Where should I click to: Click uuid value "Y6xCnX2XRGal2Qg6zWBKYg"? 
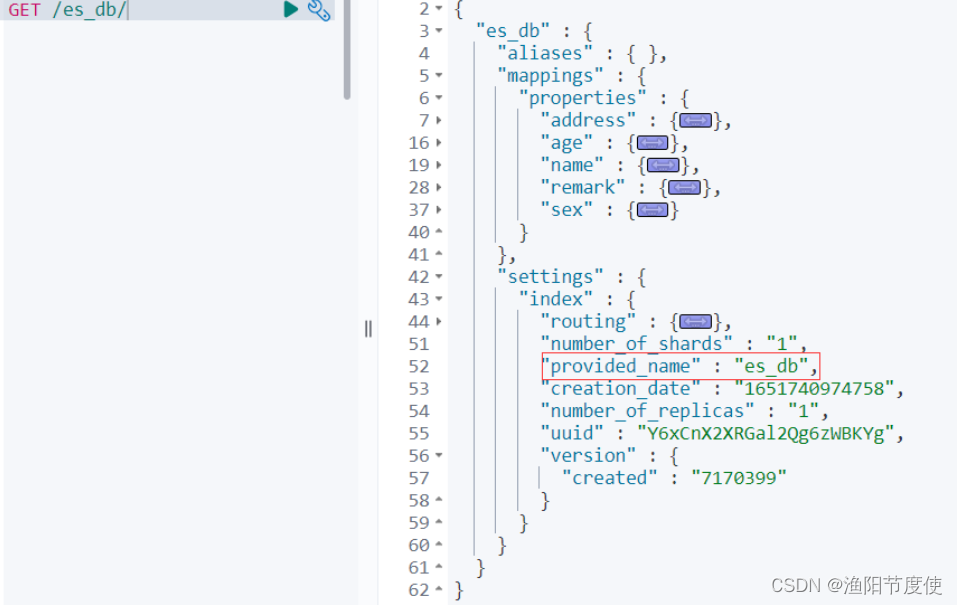(x=765, y=434)
